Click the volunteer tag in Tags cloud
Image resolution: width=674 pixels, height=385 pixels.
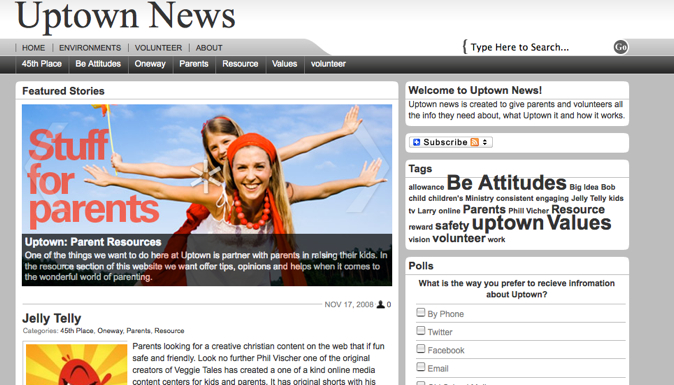[x=459, y=238]
